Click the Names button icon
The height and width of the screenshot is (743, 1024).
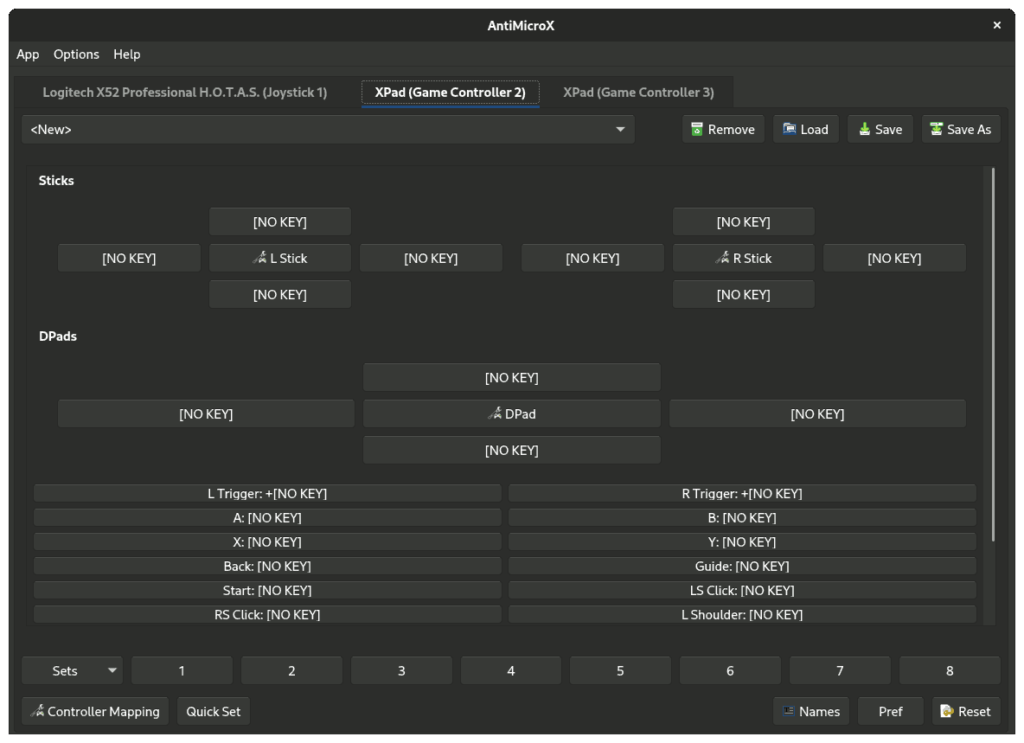click(x=789, y=711)
